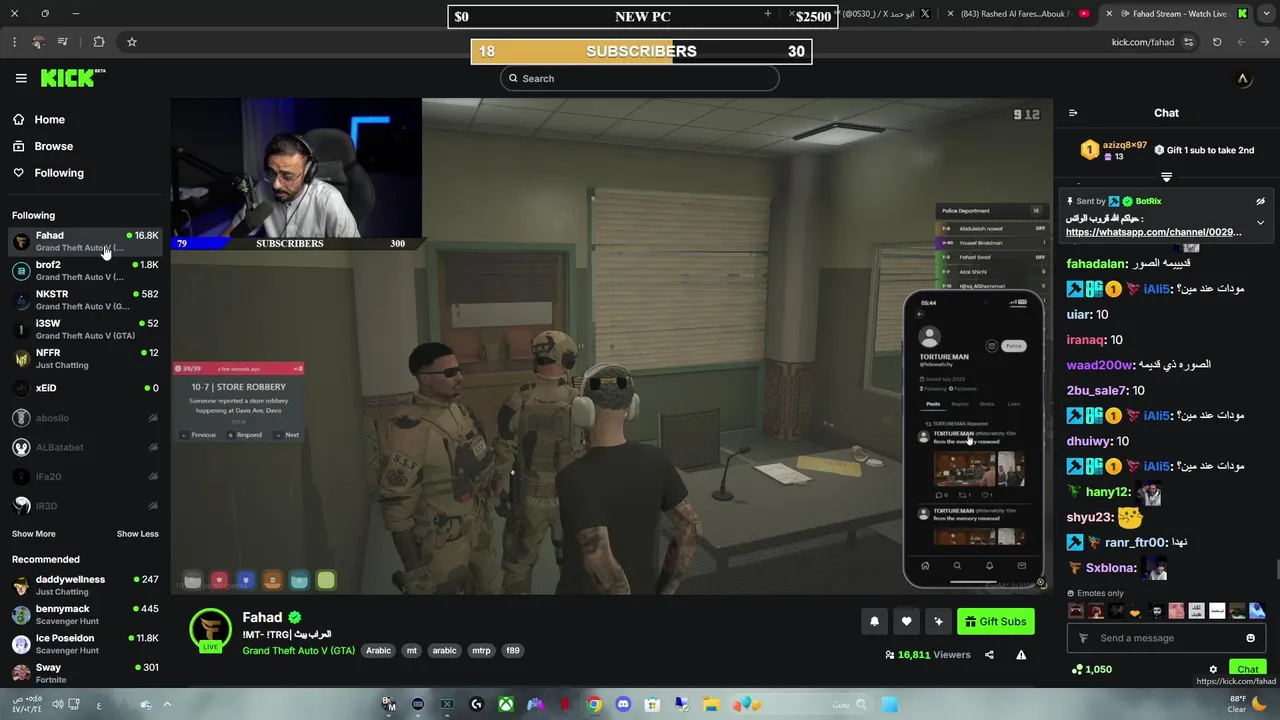
Task: Expand list with Show More
Action: [34, 534]
